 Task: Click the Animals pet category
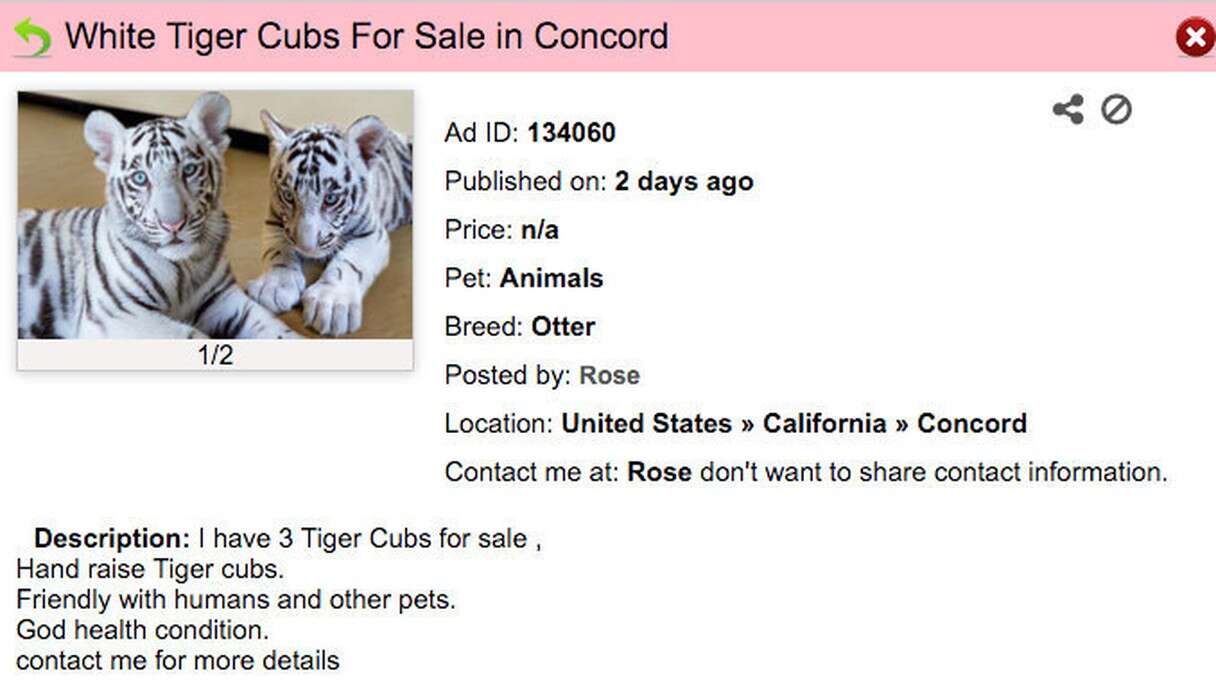(x=551, y=278)
